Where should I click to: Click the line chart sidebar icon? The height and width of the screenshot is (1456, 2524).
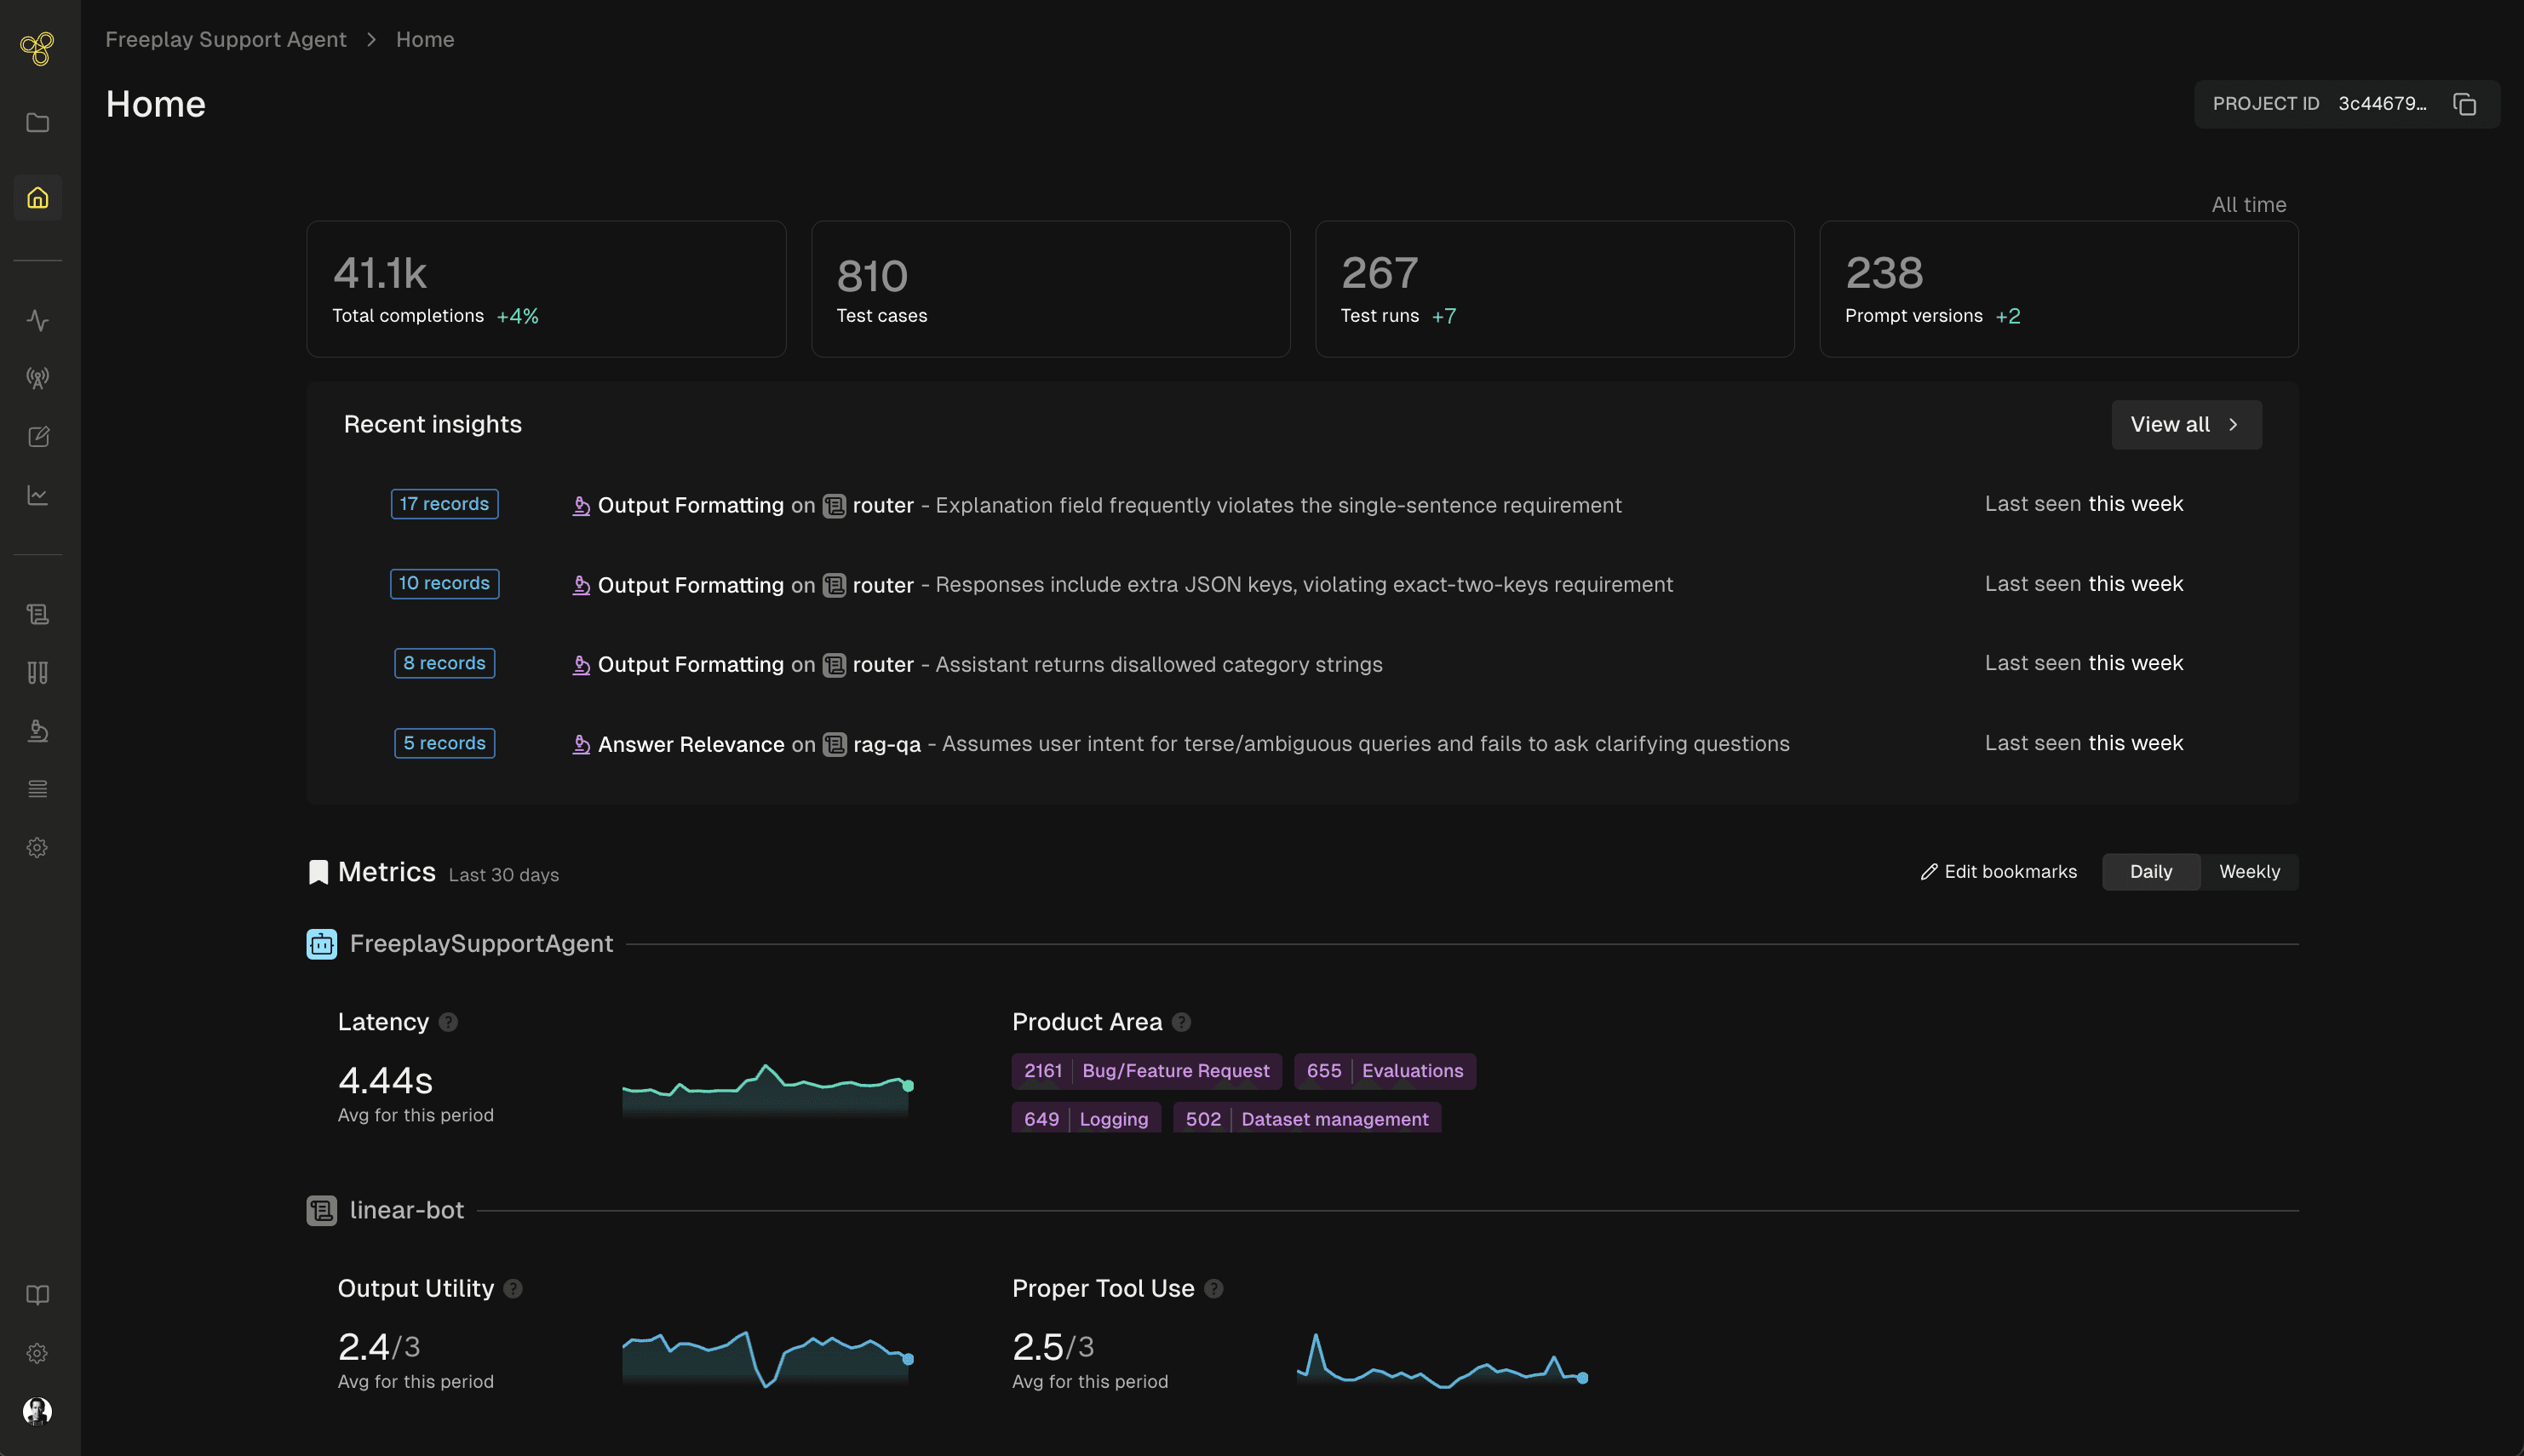(38, 495)
